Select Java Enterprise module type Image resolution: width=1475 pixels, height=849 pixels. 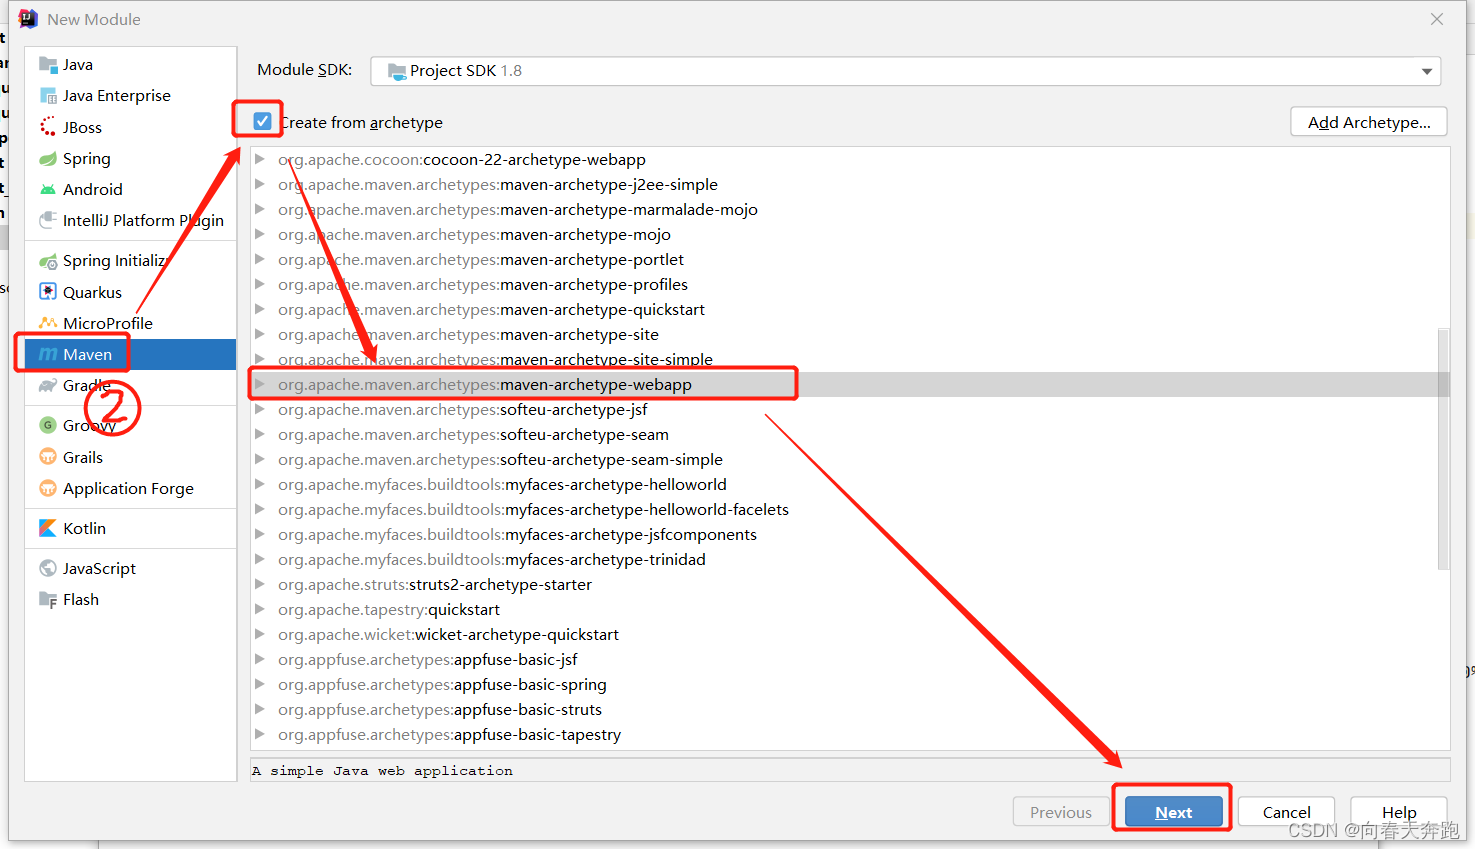[130, 96]
